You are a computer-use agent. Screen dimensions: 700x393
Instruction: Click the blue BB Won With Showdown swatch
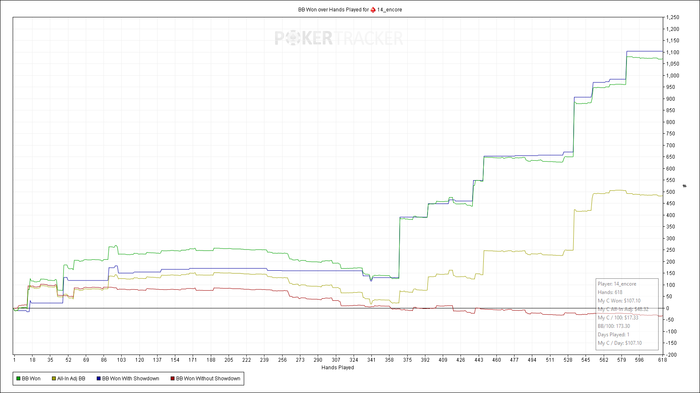(x=99, y=378)
